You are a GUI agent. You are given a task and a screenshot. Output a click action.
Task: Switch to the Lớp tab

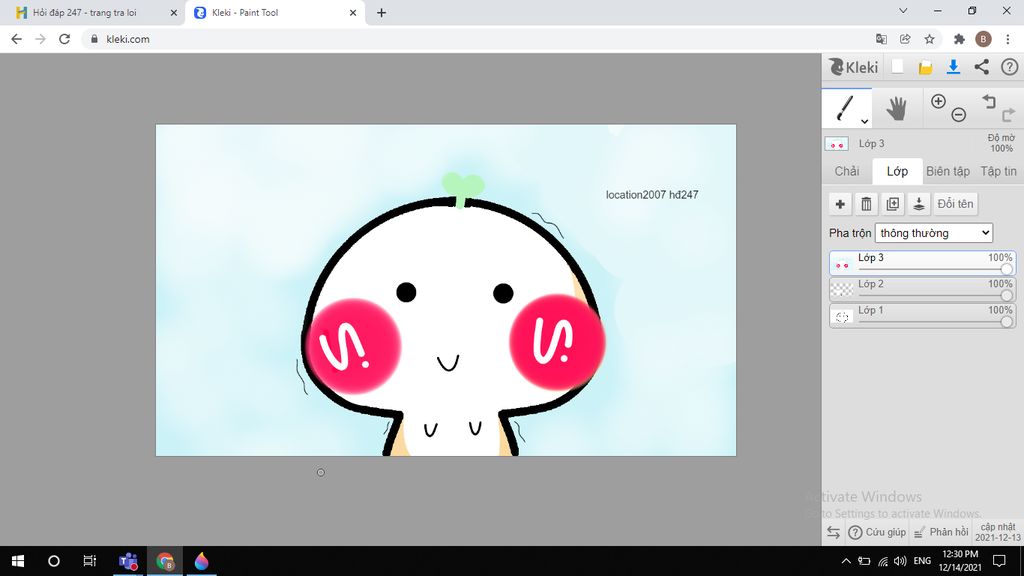[897, 171]
